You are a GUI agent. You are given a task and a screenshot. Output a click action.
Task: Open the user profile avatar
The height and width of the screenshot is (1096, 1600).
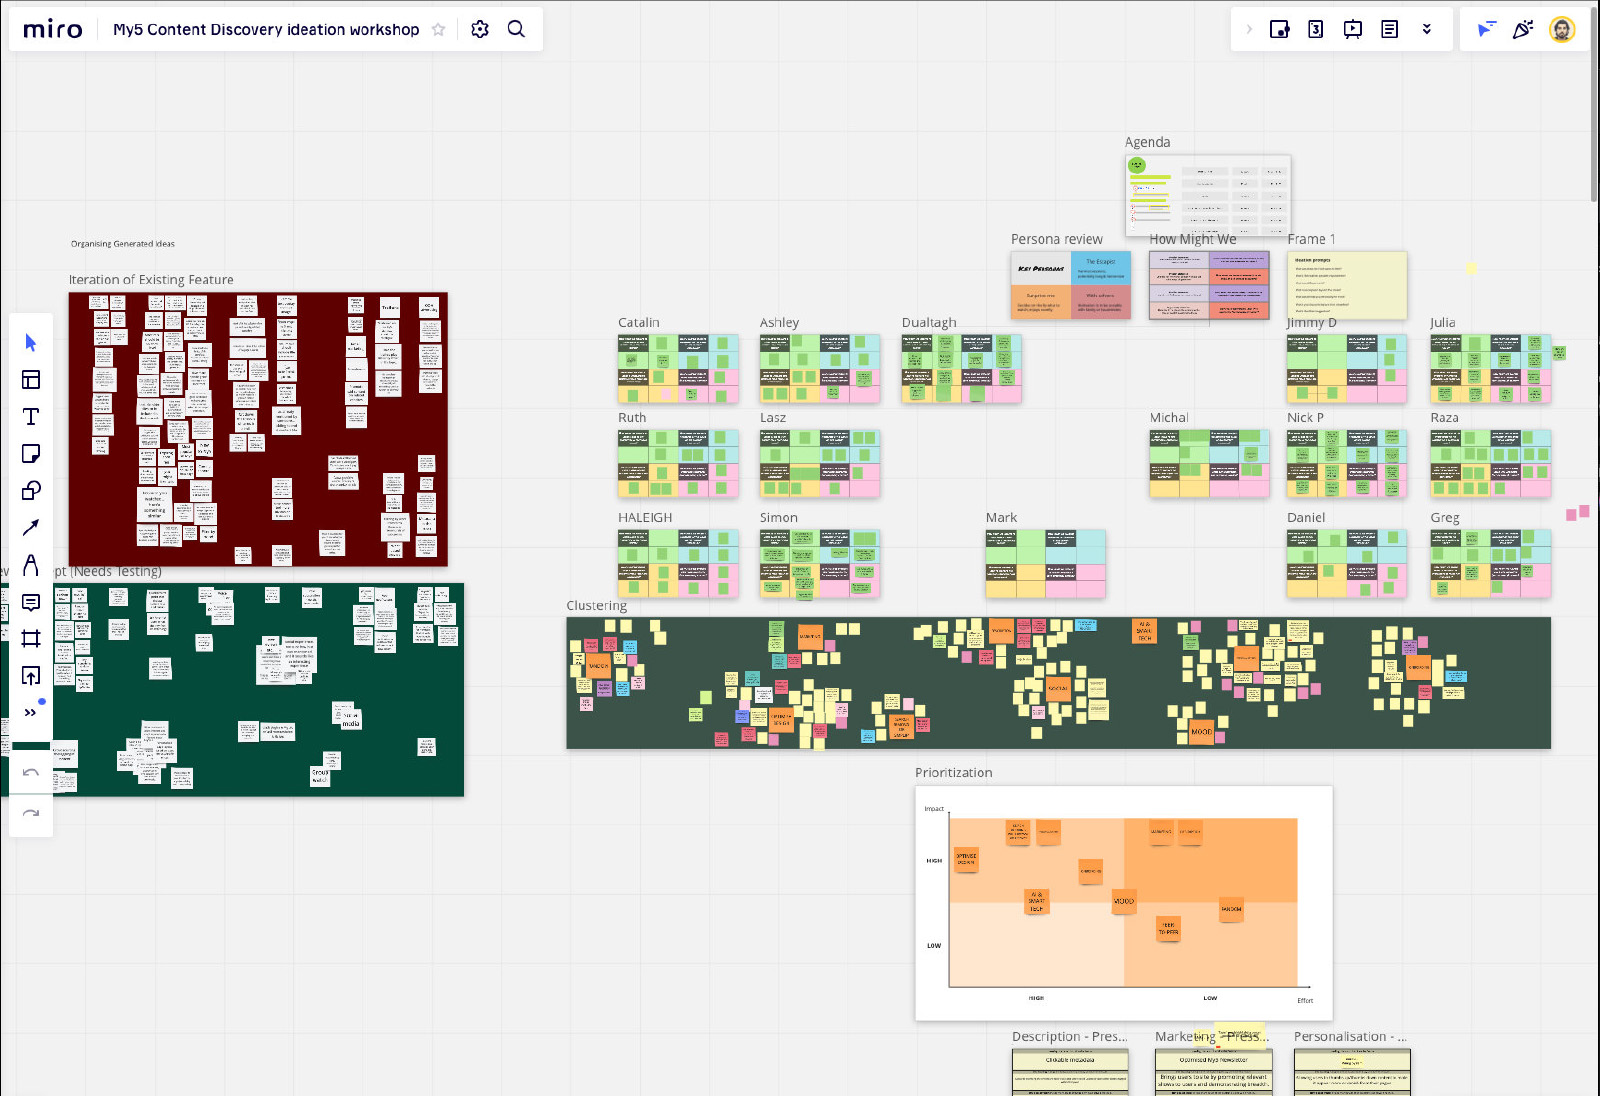point(1562,30)
